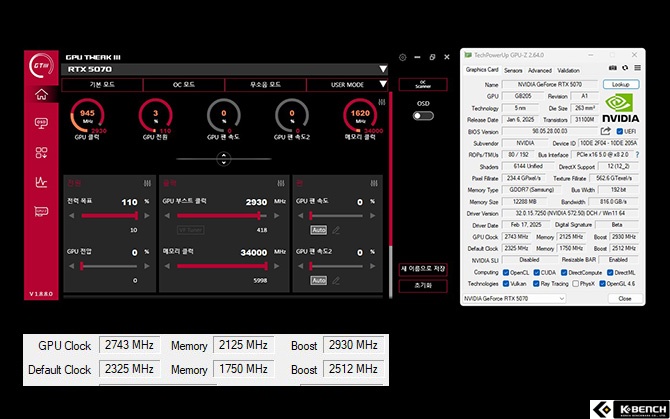Select the OC 모드 tab
The height and width of the screenshot is (419, 670).
click(x=184, y=85)
